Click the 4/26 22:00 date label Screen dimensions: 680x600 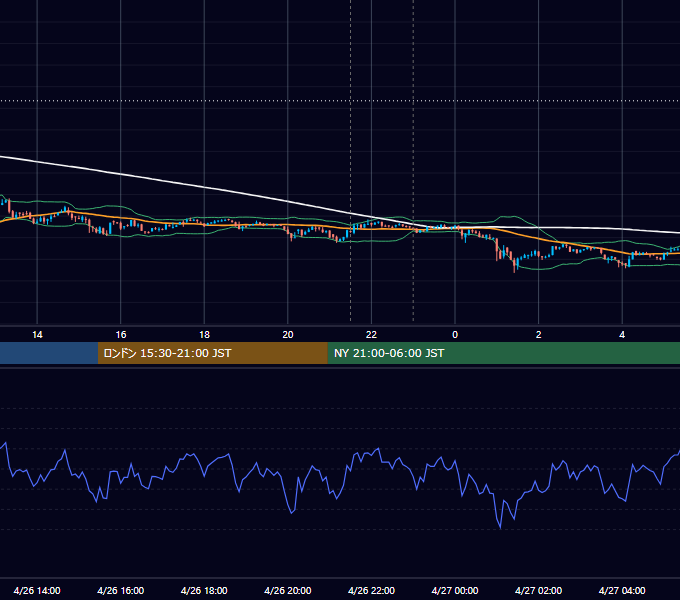point(371,590)
